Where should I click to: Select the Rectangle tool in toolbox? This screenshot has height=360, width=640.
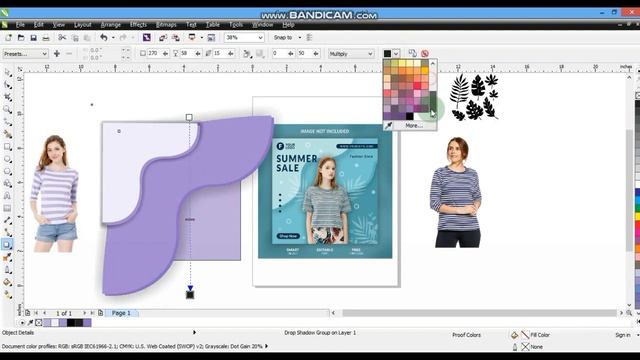(x=7, y=147)
